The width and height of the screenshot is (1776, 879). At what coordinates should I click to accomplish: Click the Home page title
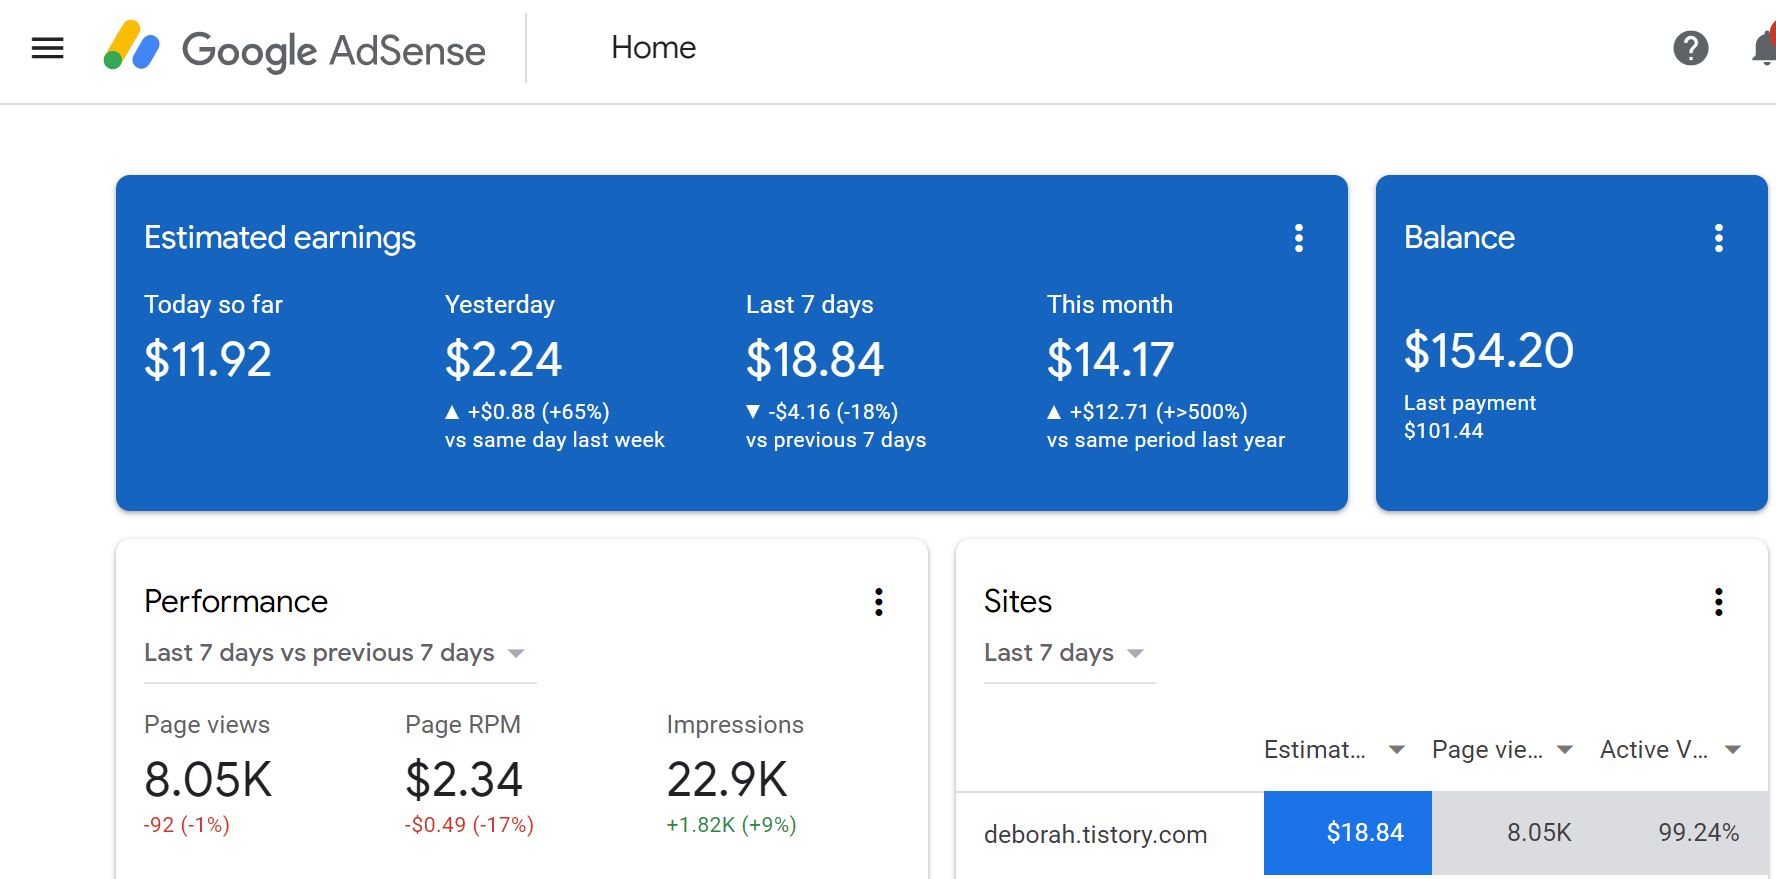click(x=654, y=48)
